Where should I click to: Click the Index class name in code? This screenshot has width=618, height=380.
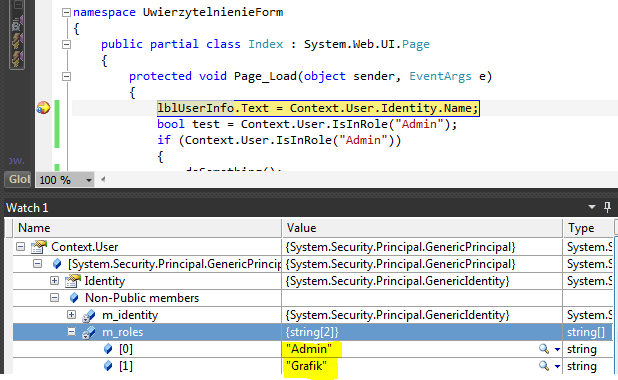pyautogui.click(x=266, y=44)
